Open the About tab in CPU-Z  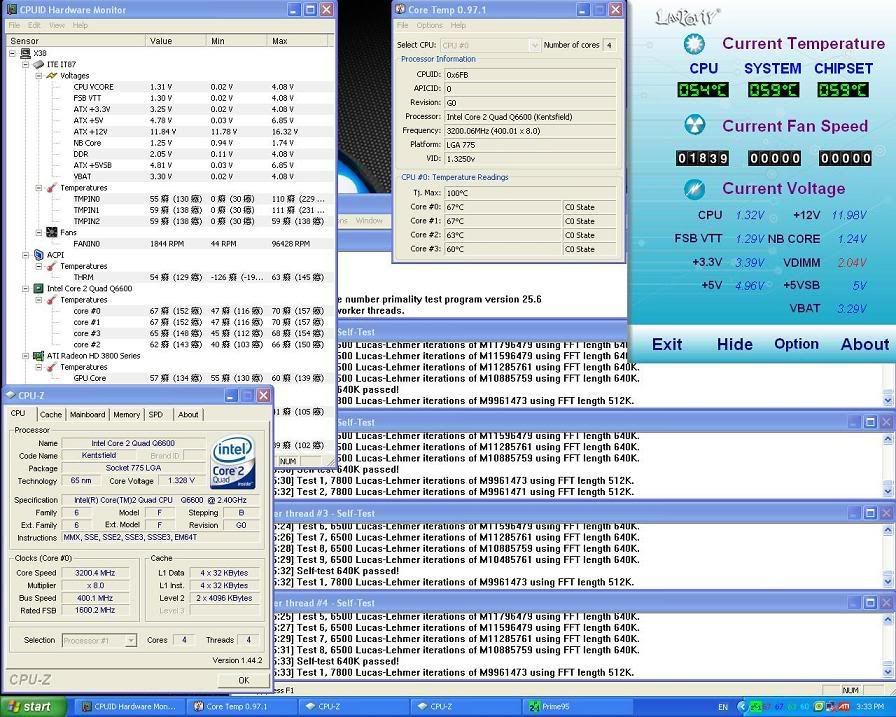coord(188,415)
